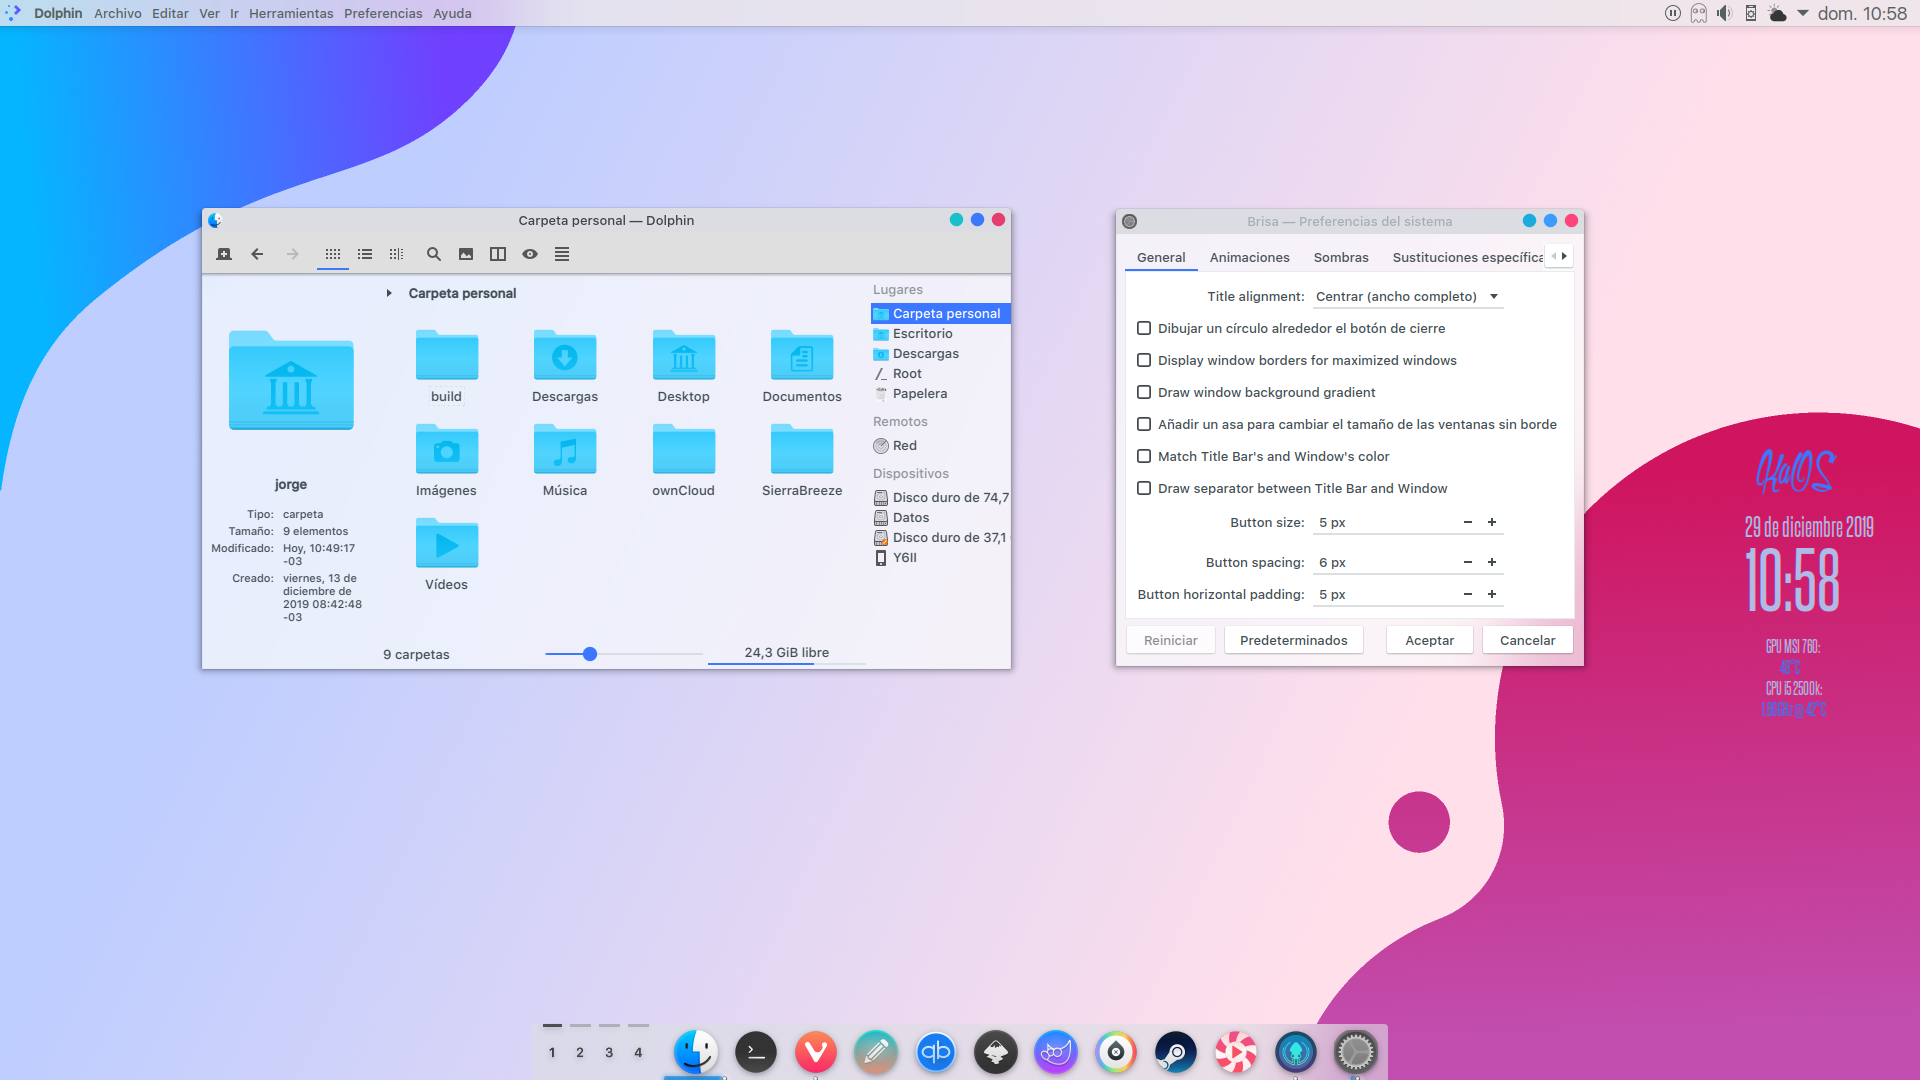Click the Predeterminados button
The width and height of the screenshot is (1920, 1080).
[x=1293, y=640]
